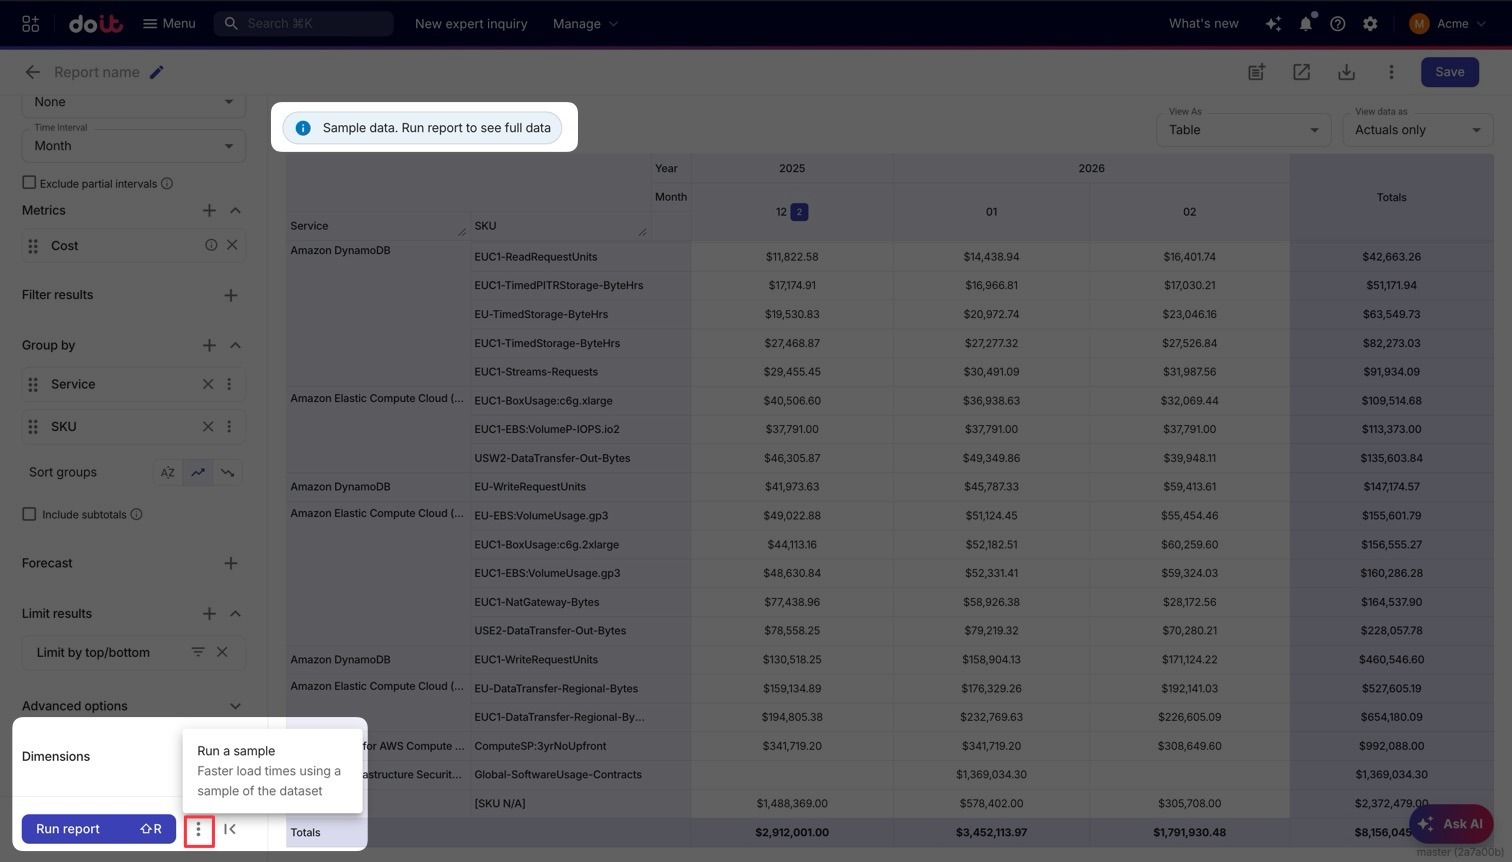1512x862 pixels.
Task: Click the month 12 badge
Action: [799, 212]
